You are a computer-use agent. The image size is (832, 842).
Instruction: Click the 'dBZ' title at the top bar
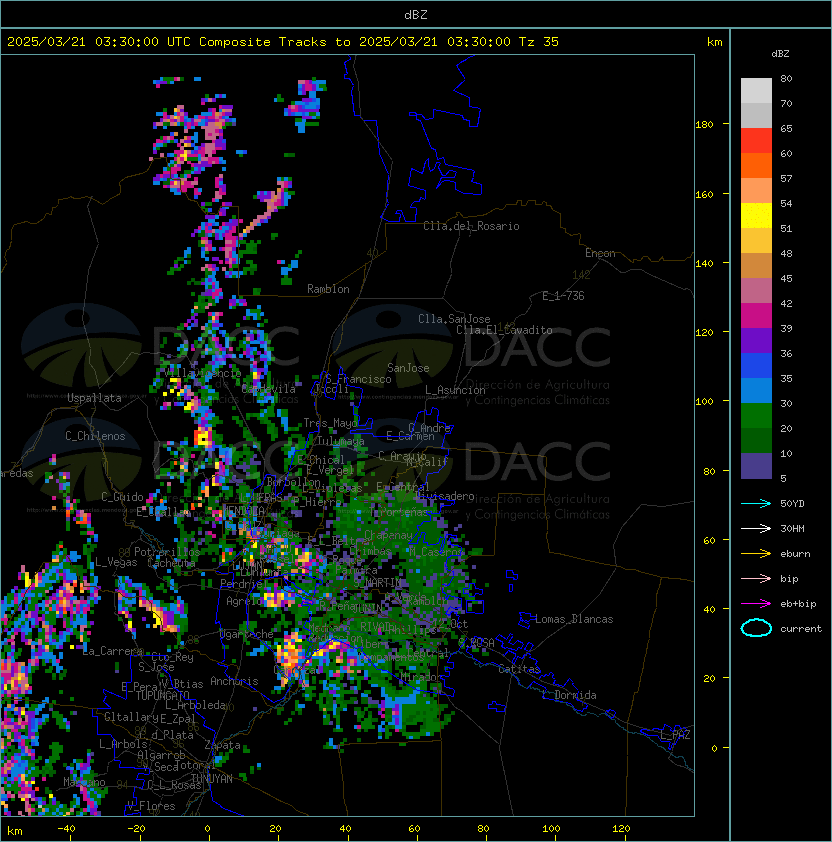pos(416,15)
